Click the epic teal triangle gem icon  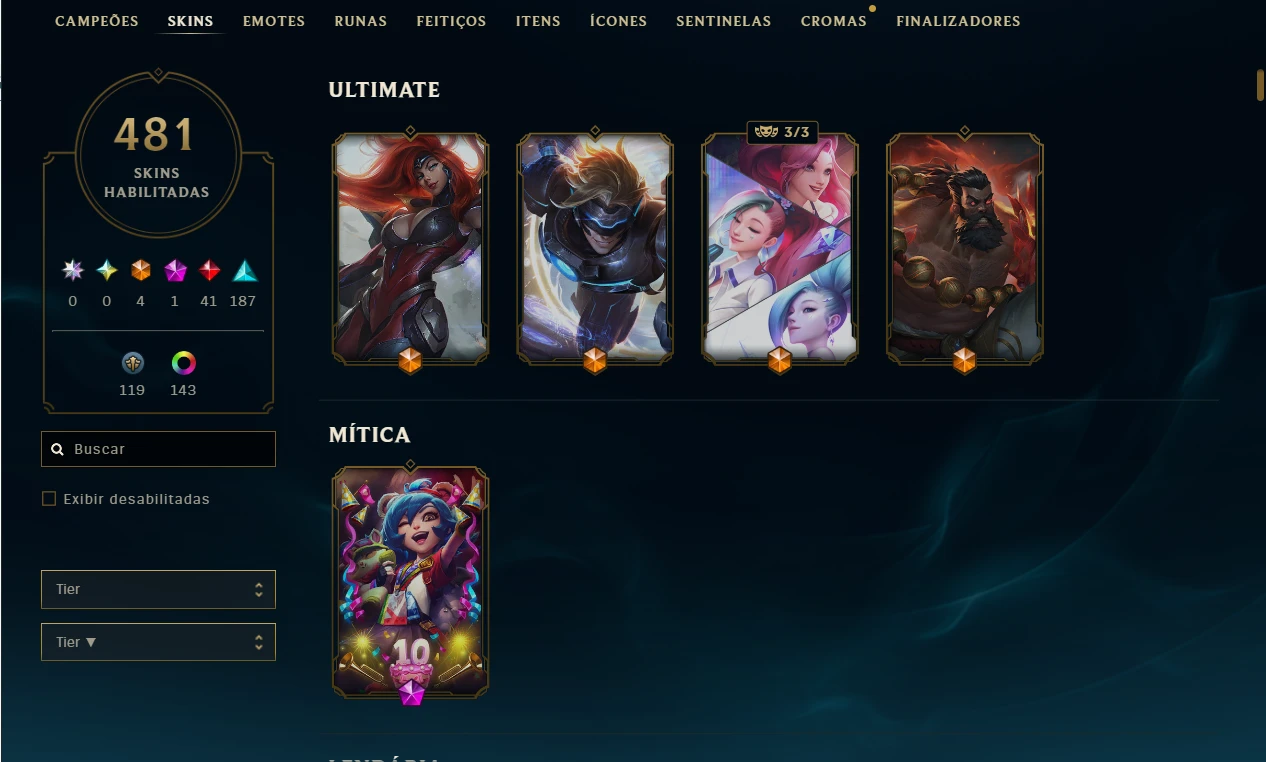point(245,270)
